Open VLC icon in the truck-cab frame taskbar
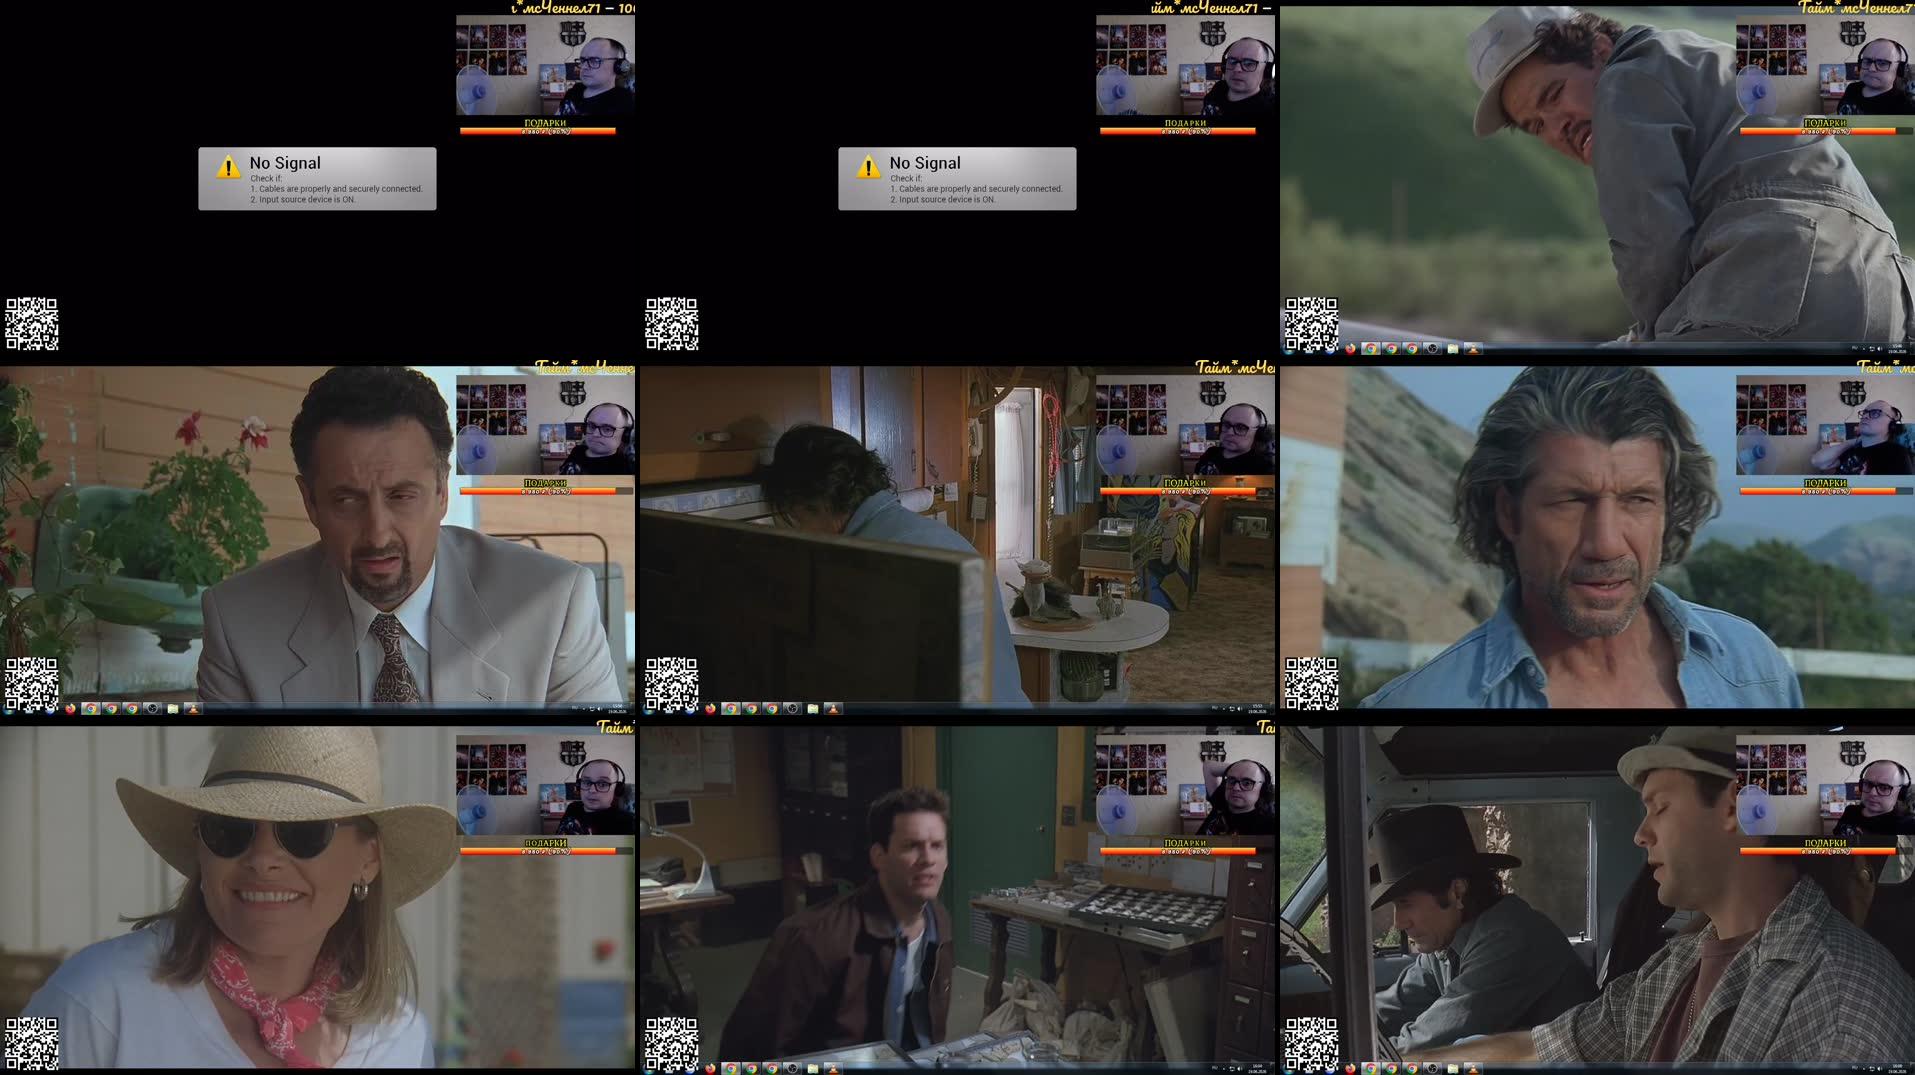The width and height of the screenshot is (1915, 1075). 1473,1069
